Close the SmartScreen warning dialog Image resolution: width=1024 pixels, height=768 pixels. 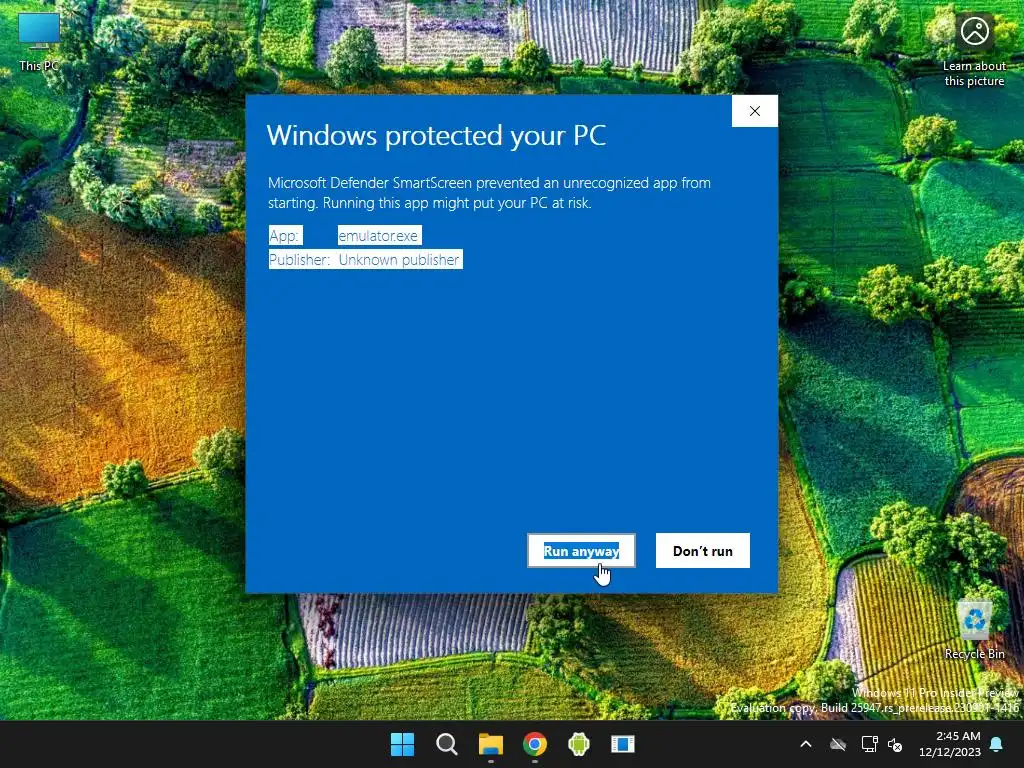(x=754, y=111)
